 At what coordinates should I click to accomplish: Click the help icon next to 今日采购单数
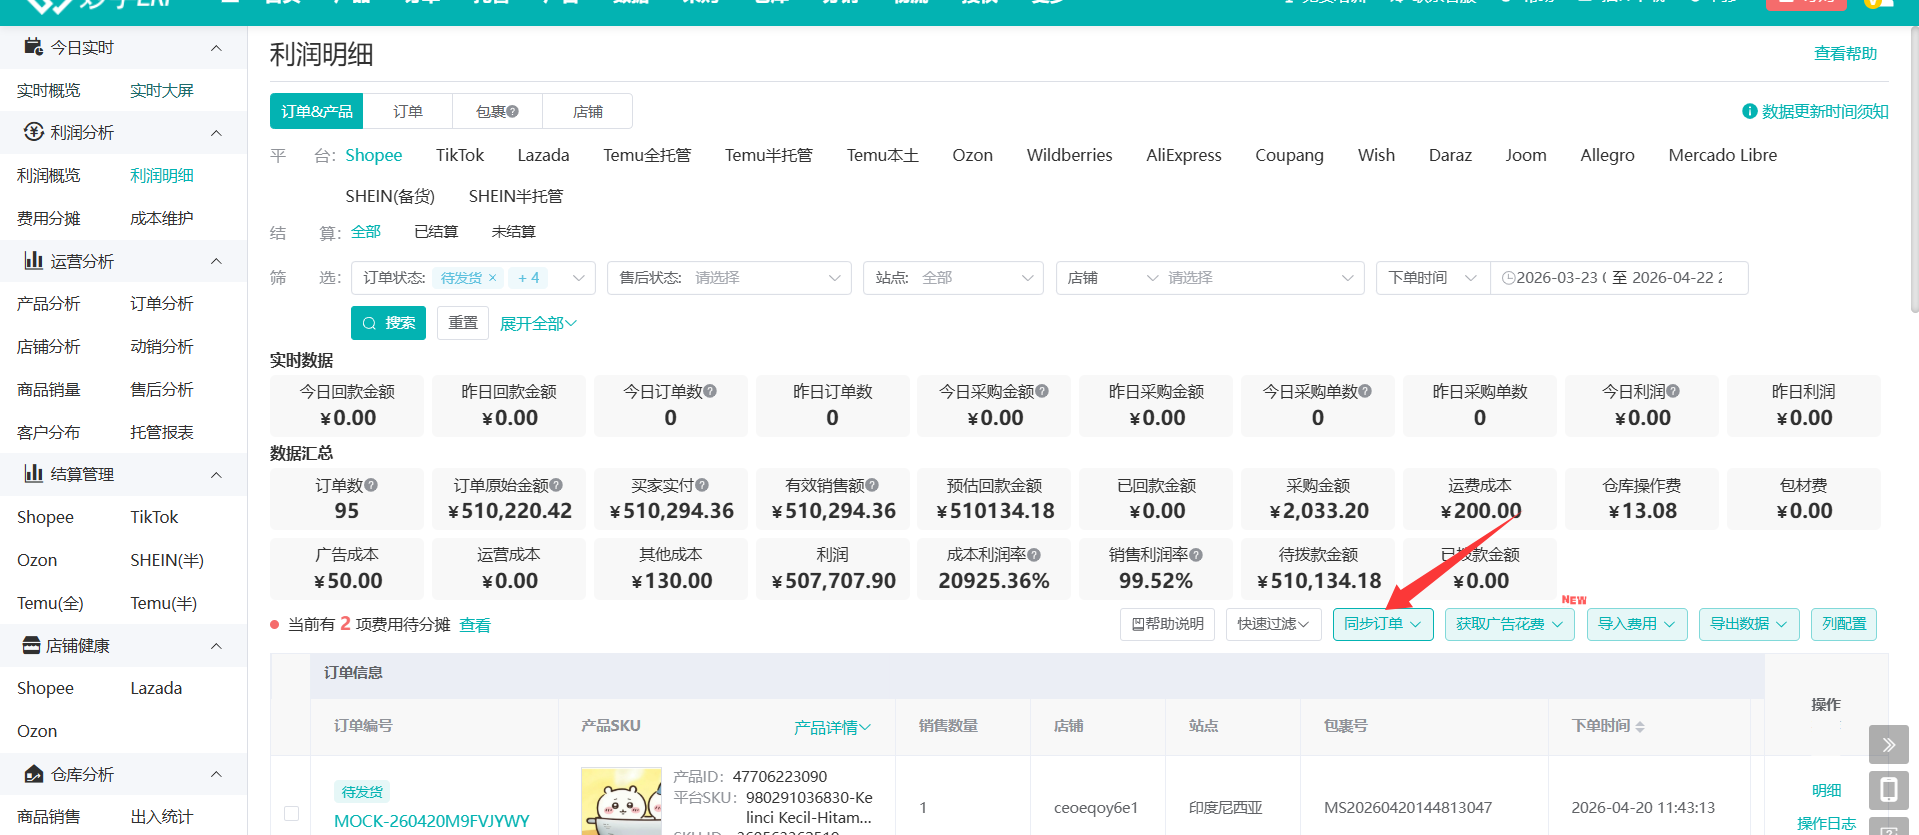1365,391
